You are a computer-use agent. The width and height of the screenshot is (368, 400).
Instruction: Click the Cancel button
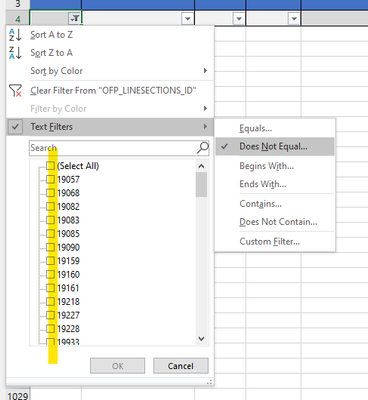click(x=181, y=366)
